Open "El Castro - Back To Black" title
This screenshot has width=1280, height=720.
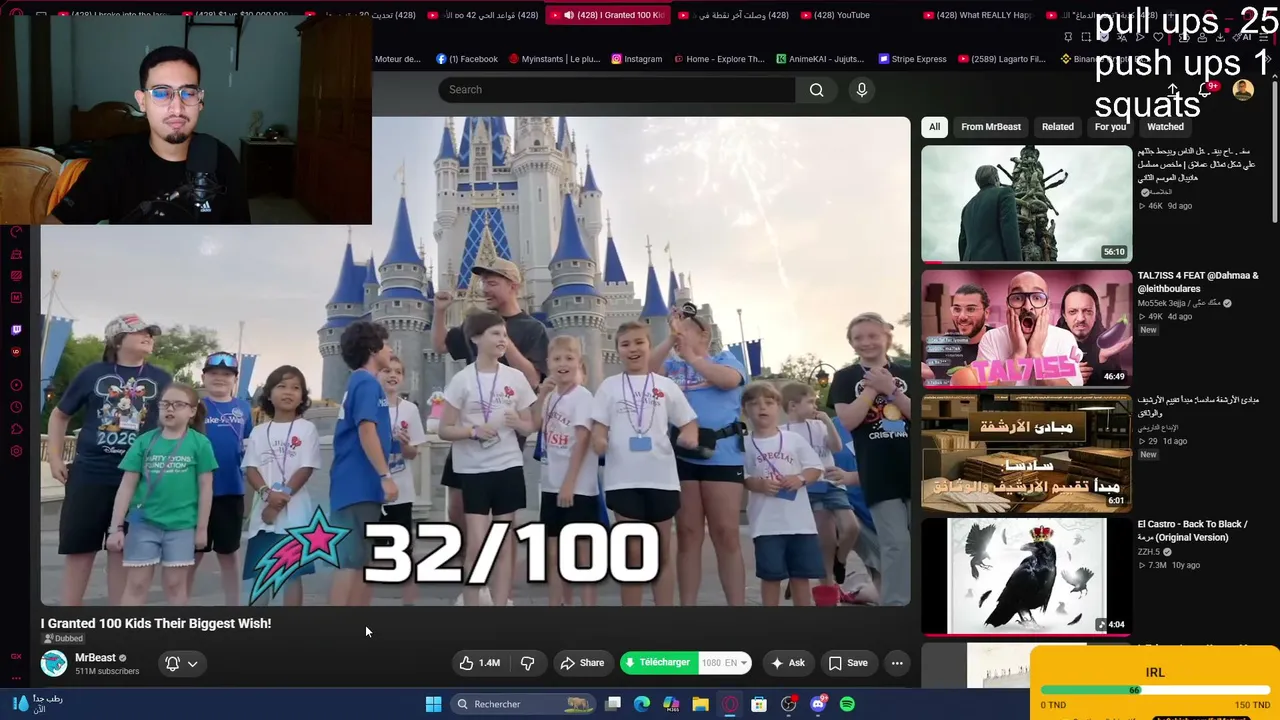click(x=1192, y=531)
